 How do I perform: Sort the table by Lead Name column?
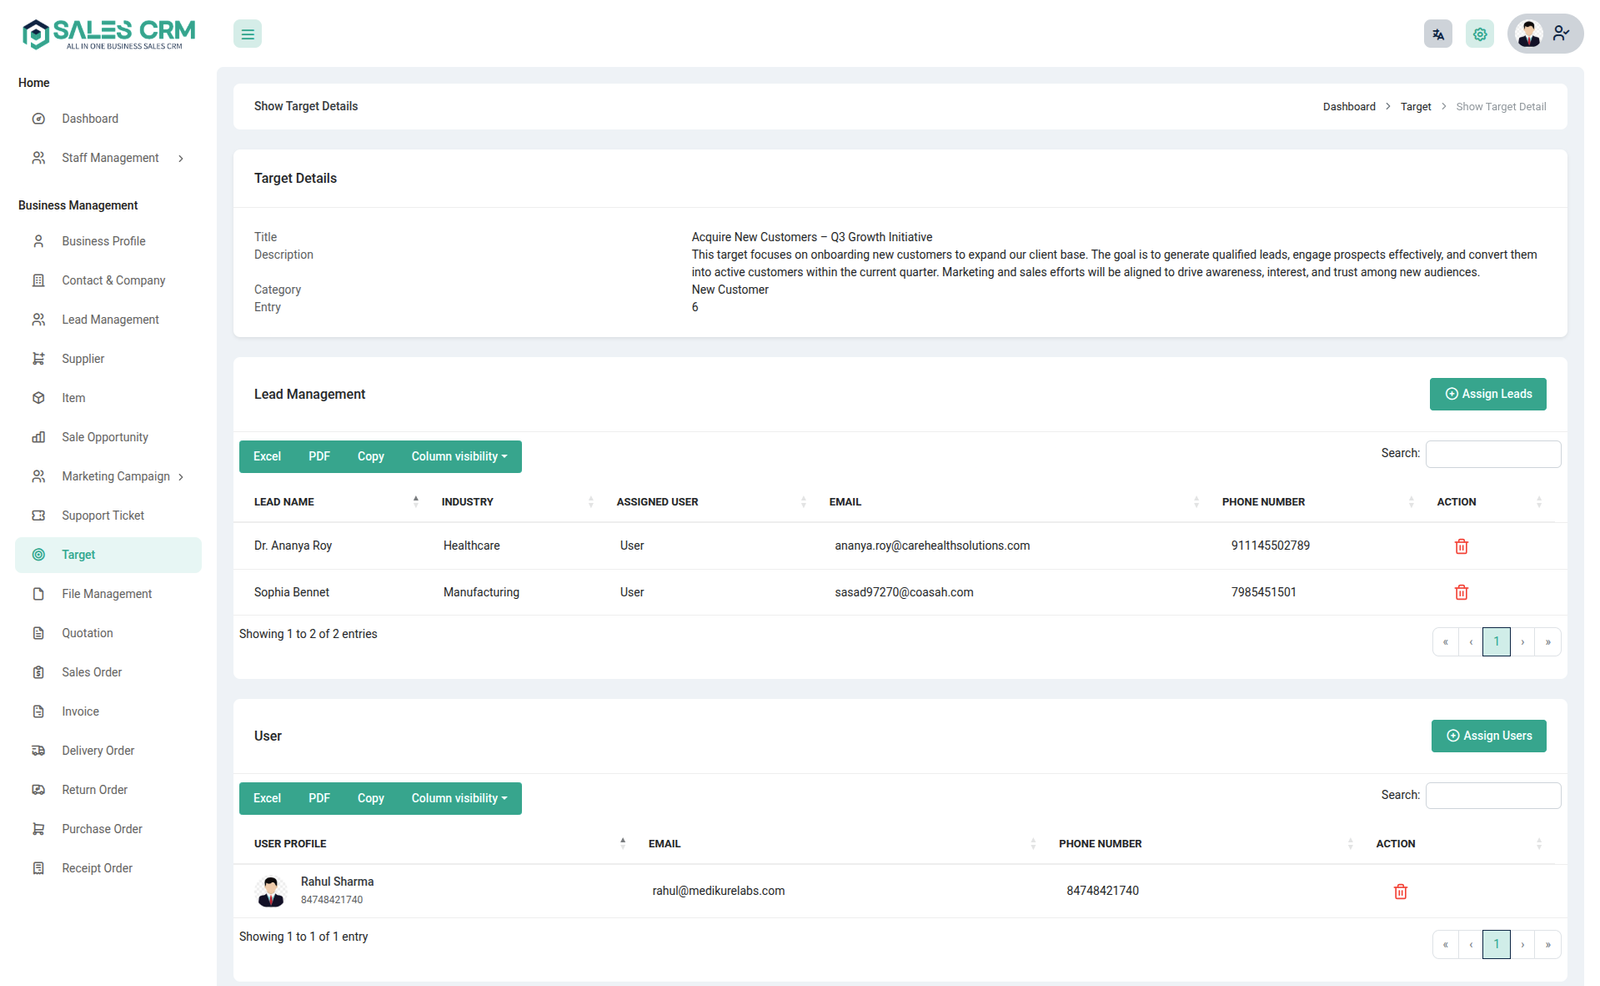(x=284, y=502)
